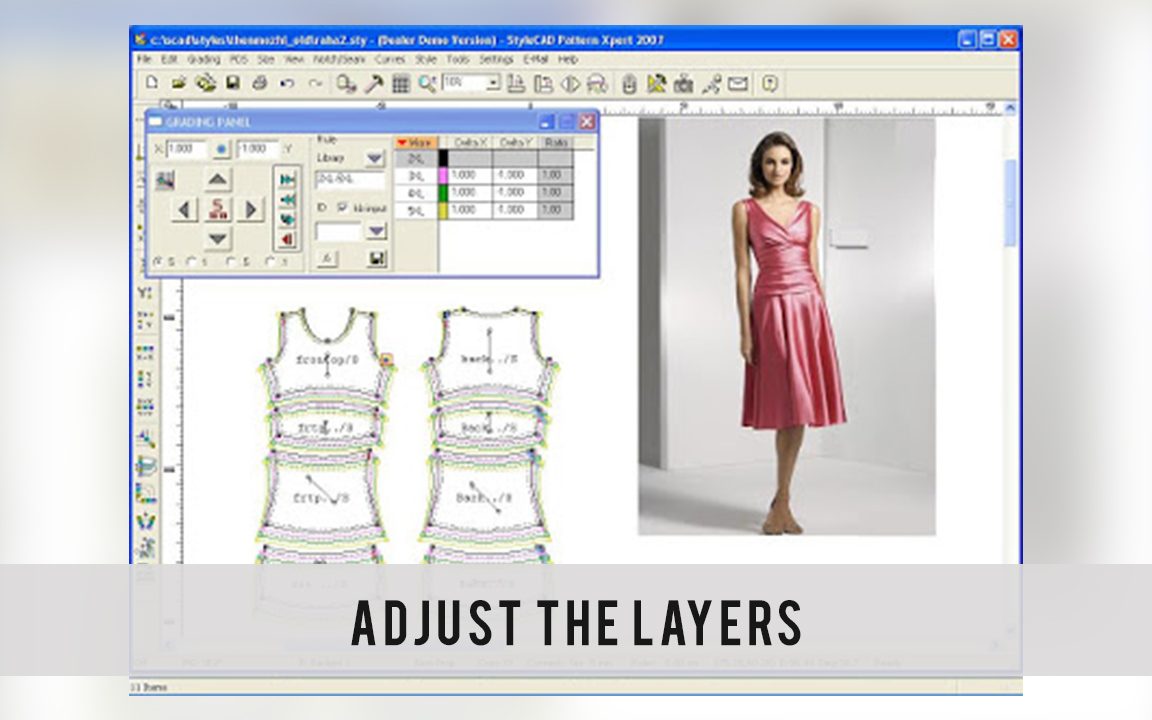Select the first radio button in Grading Panel

tap(158, 262)
